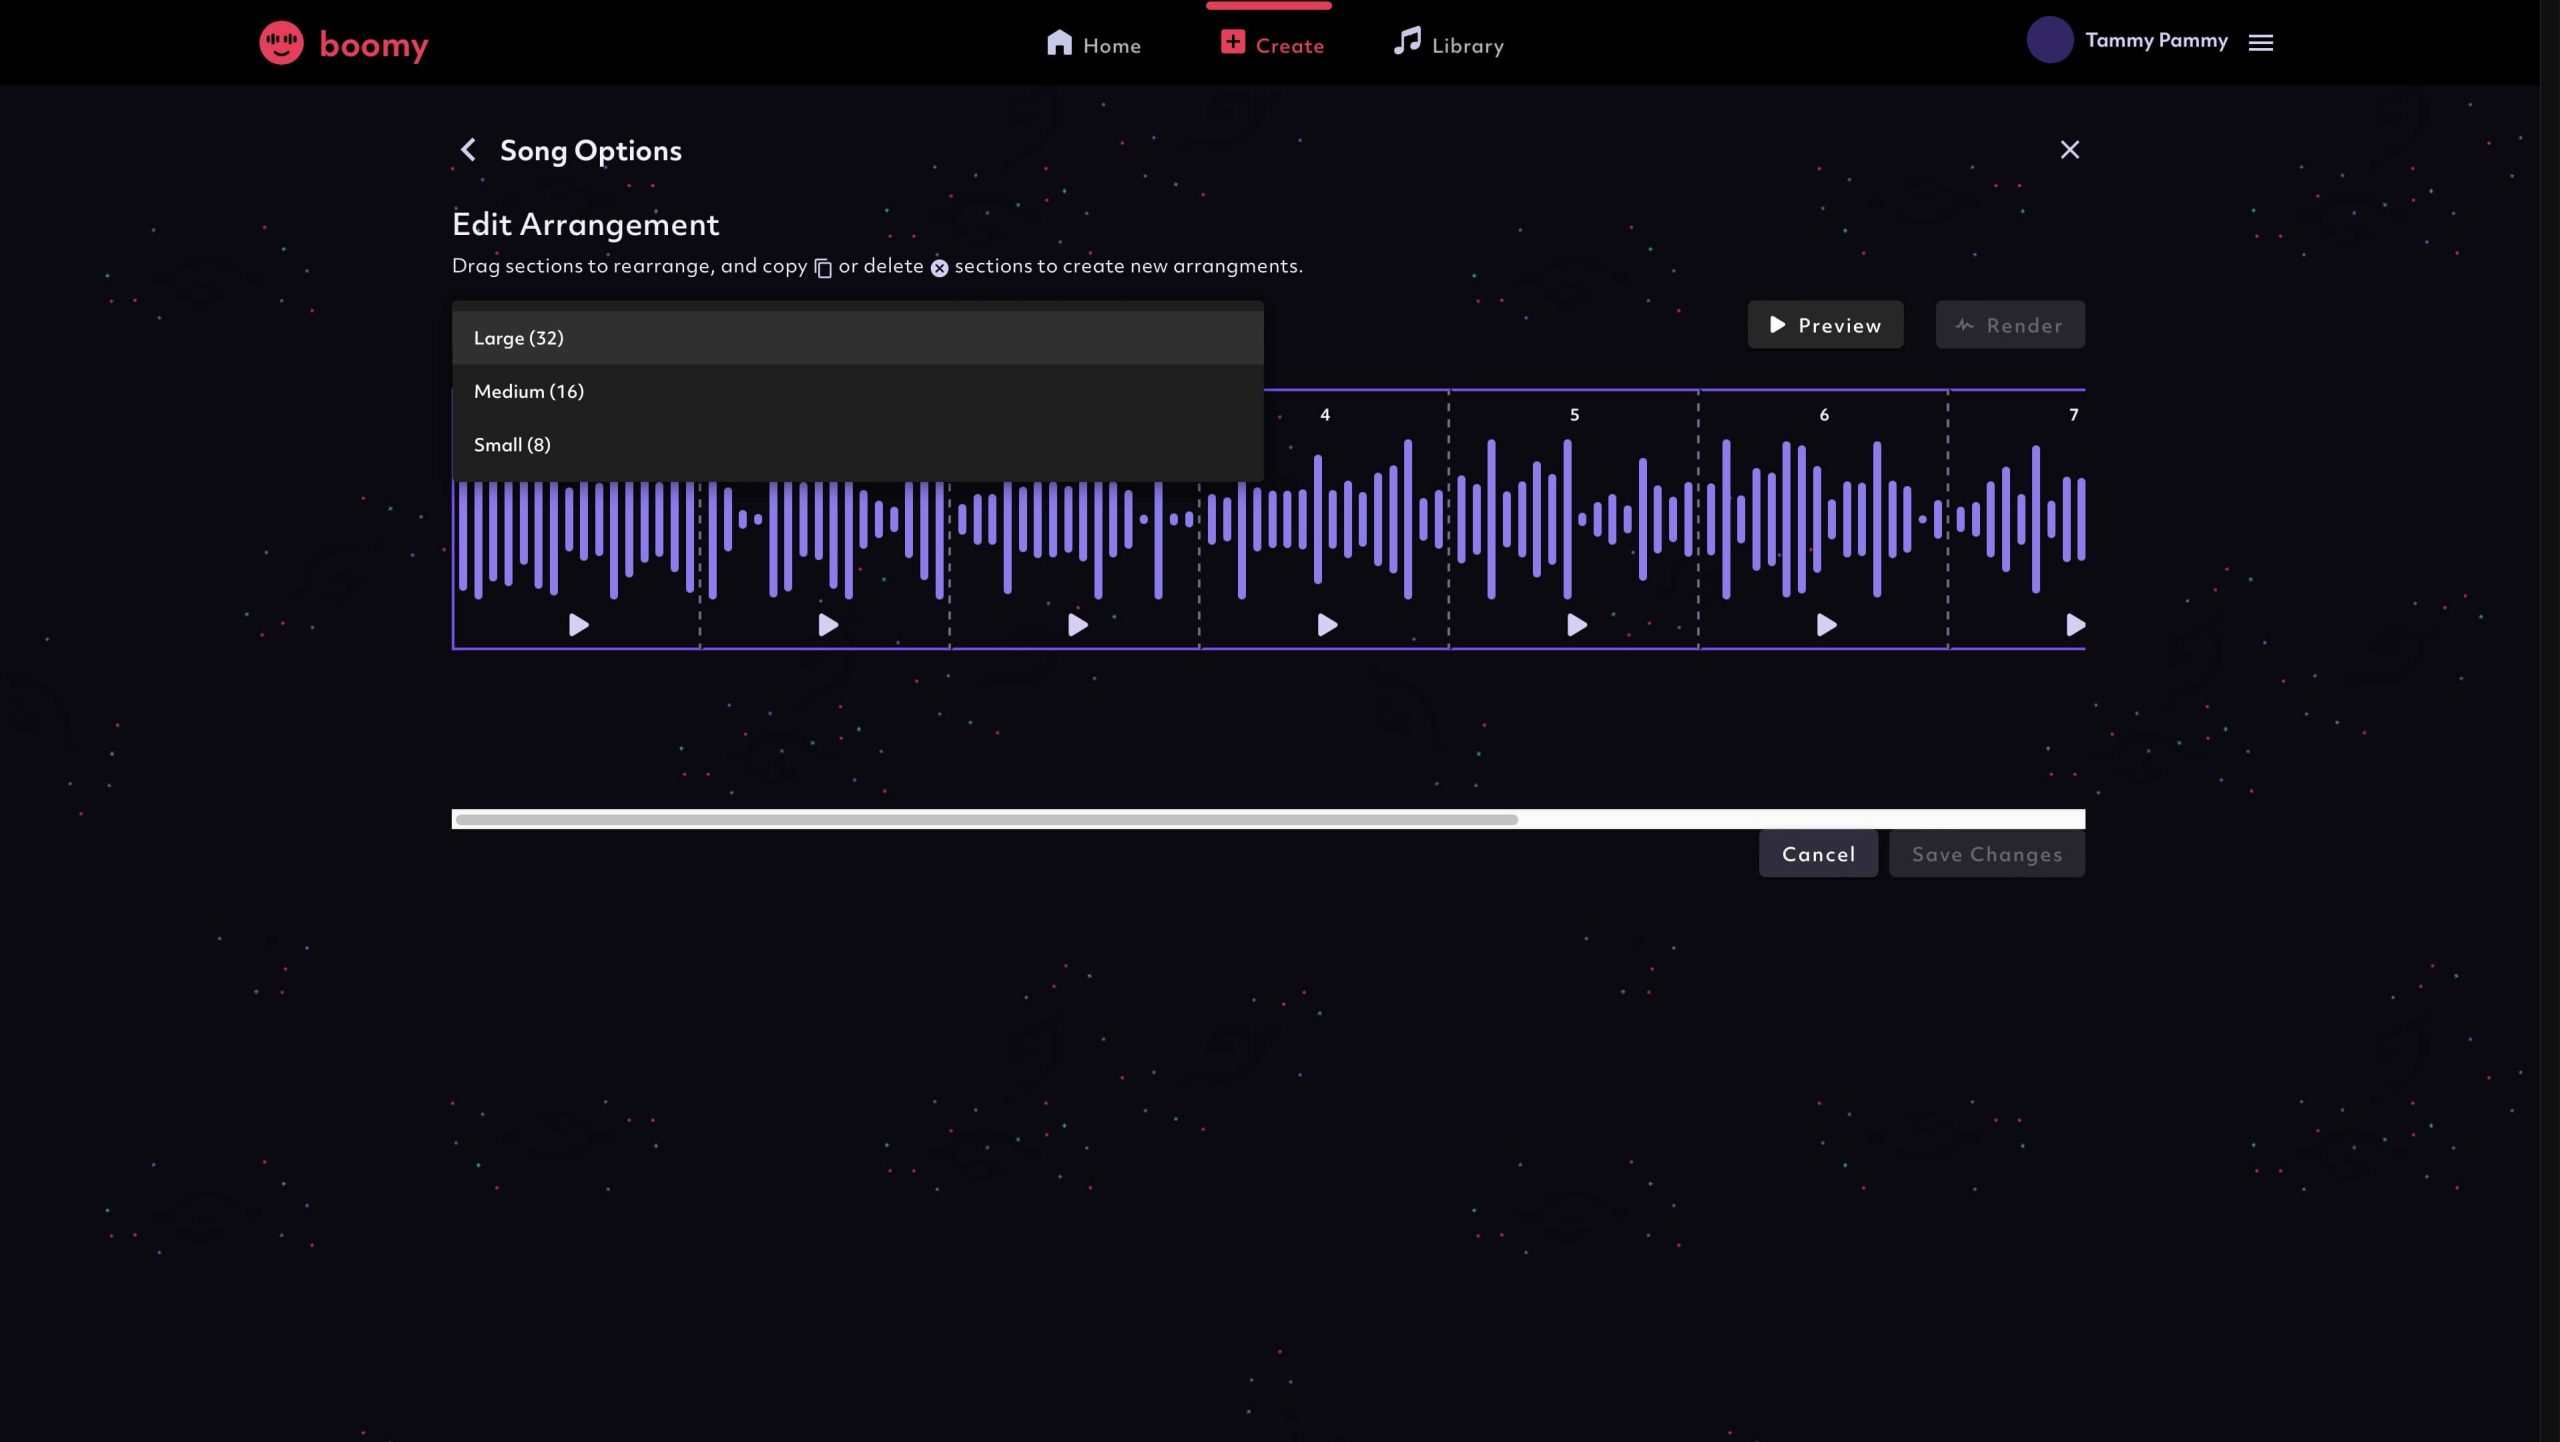Open the Home tab
Image resolution: width=2560 pixels, height=1442 pixels.
coord(1093,45)
